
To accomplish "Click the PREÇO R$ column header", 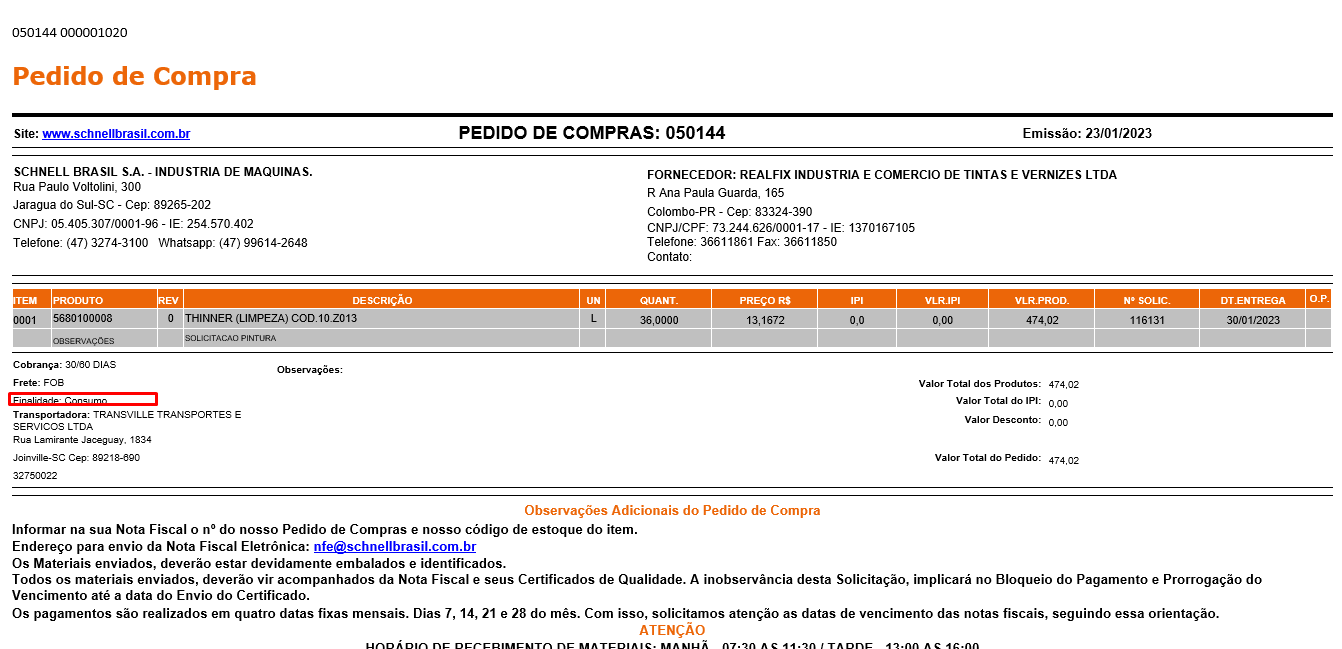I will click(x=765, y=300).
